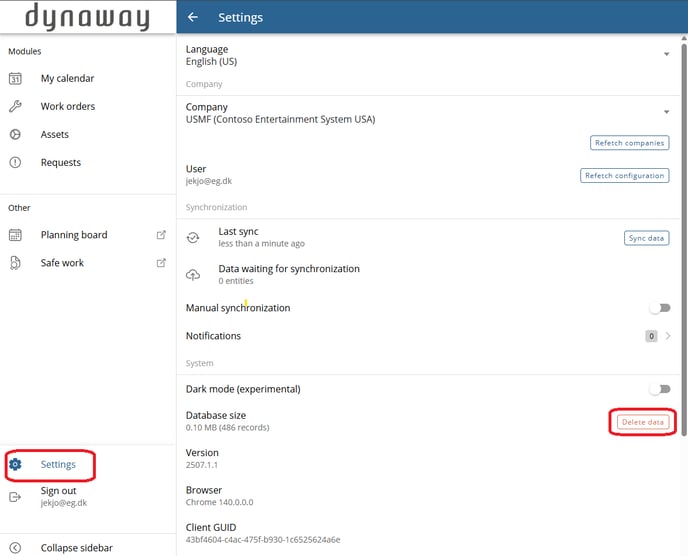Click the back arrow next to Settings
The width and height of the screenshot is (688, 556).
(193, 18)
